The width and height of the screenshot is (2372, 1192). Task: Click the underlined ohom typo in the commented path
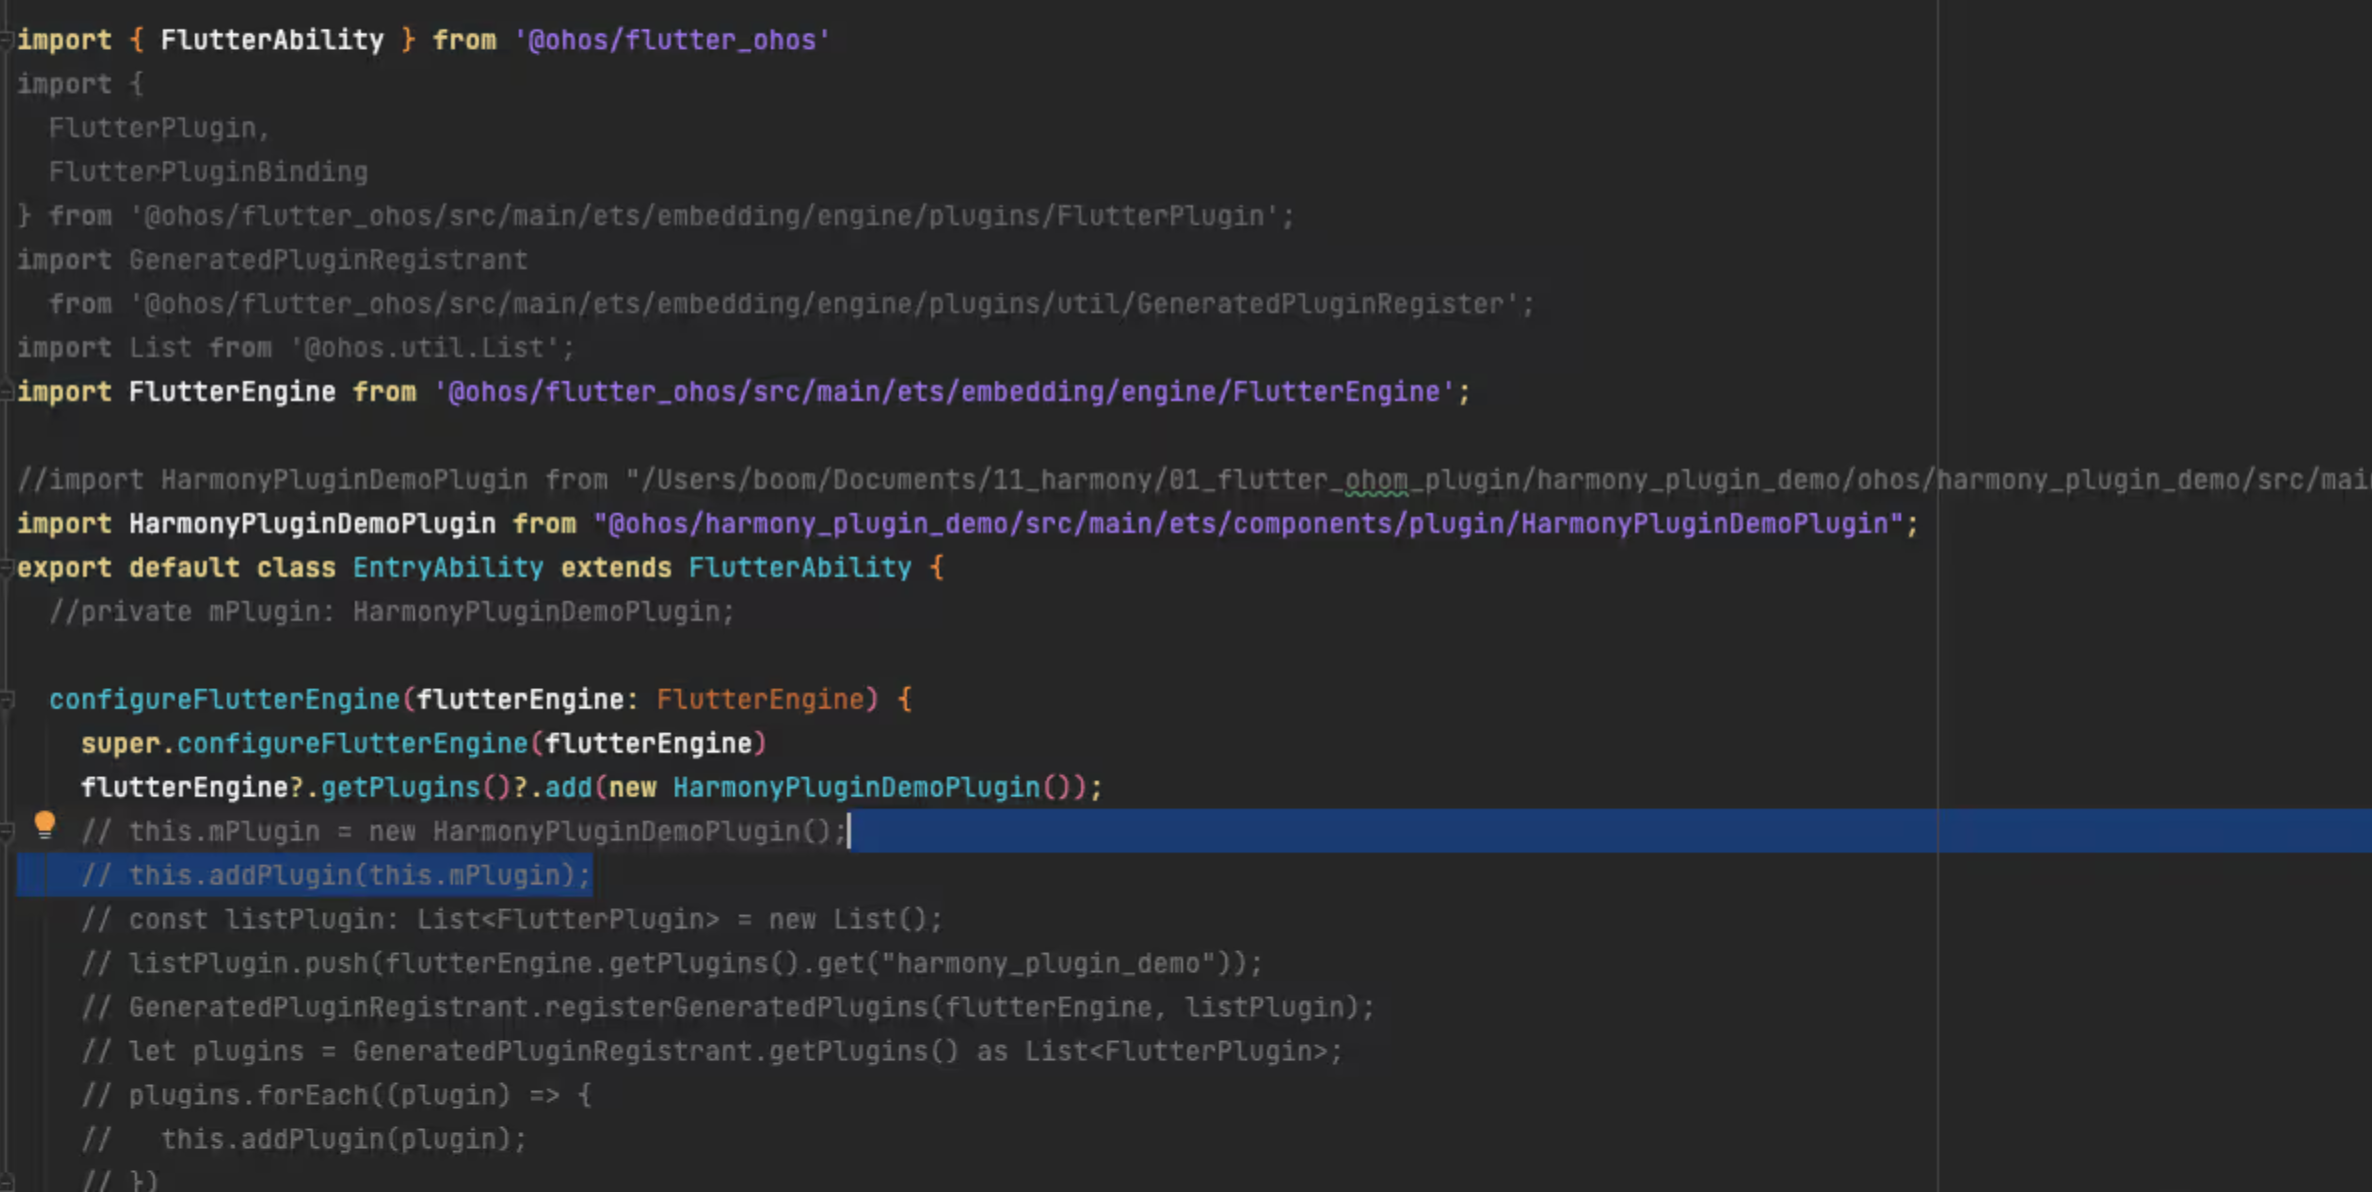[x=1375, y=480]
